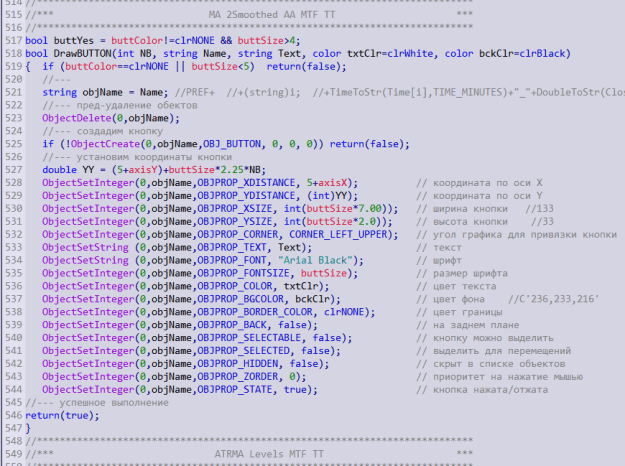Click on 'return(true);' statement
This screenshot has width=625, height=466.
click(62, 415)
